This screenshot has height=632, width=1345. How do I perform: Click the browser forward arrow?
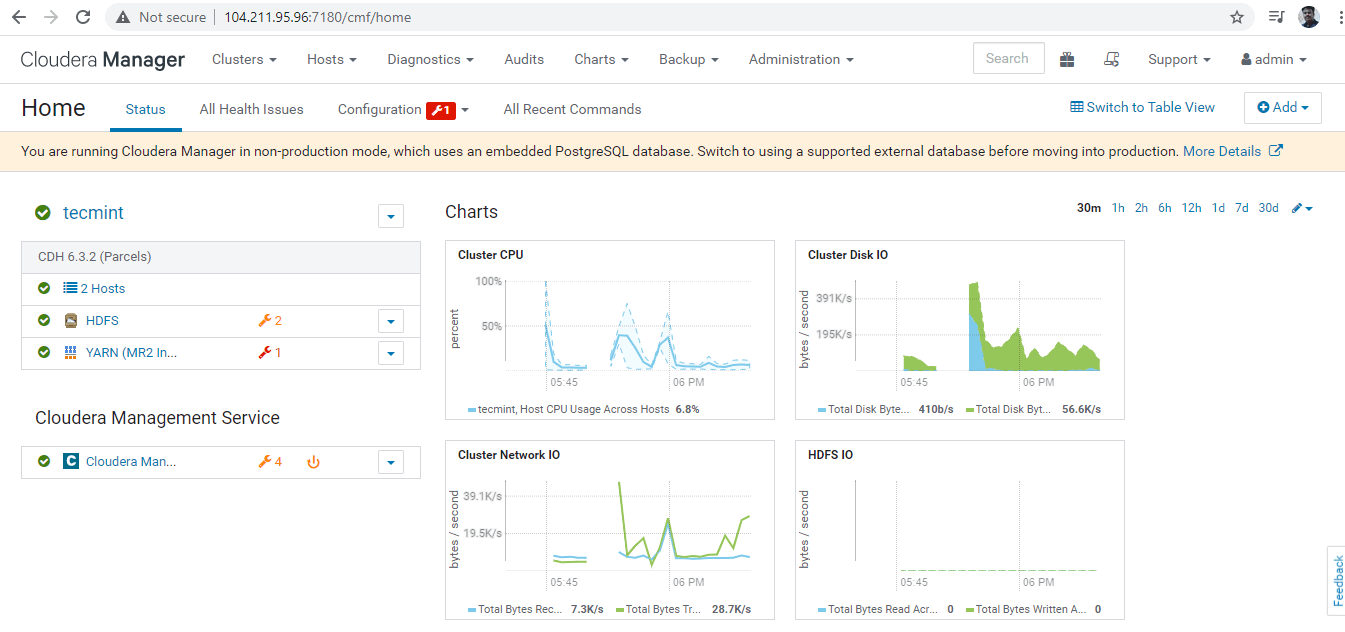pyautogui.click(x=51, y=17)
